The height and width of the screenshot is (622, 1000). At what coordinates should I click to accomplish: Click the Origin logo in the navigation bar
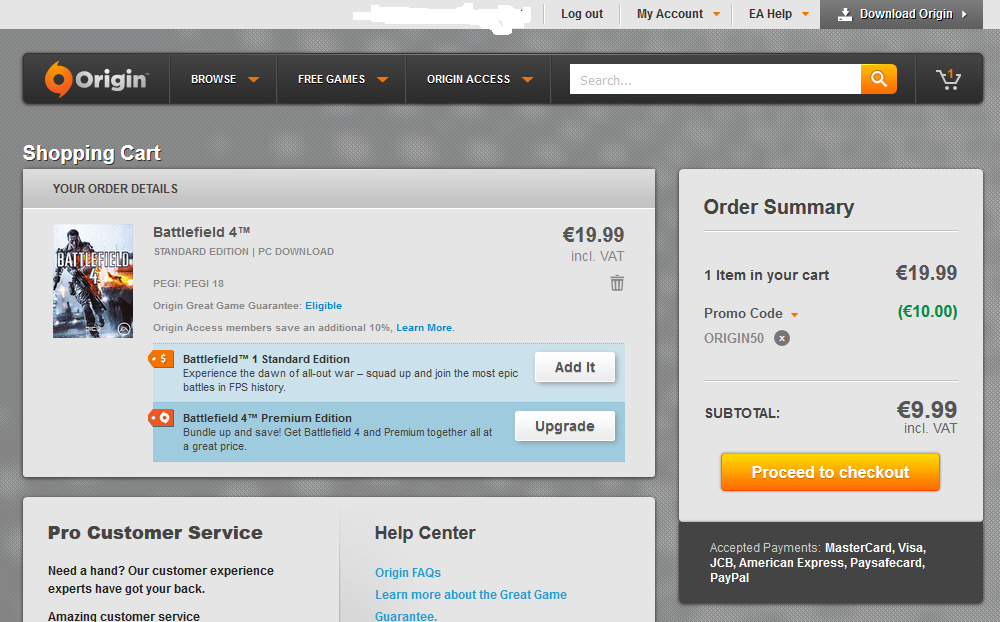(96, 79)
